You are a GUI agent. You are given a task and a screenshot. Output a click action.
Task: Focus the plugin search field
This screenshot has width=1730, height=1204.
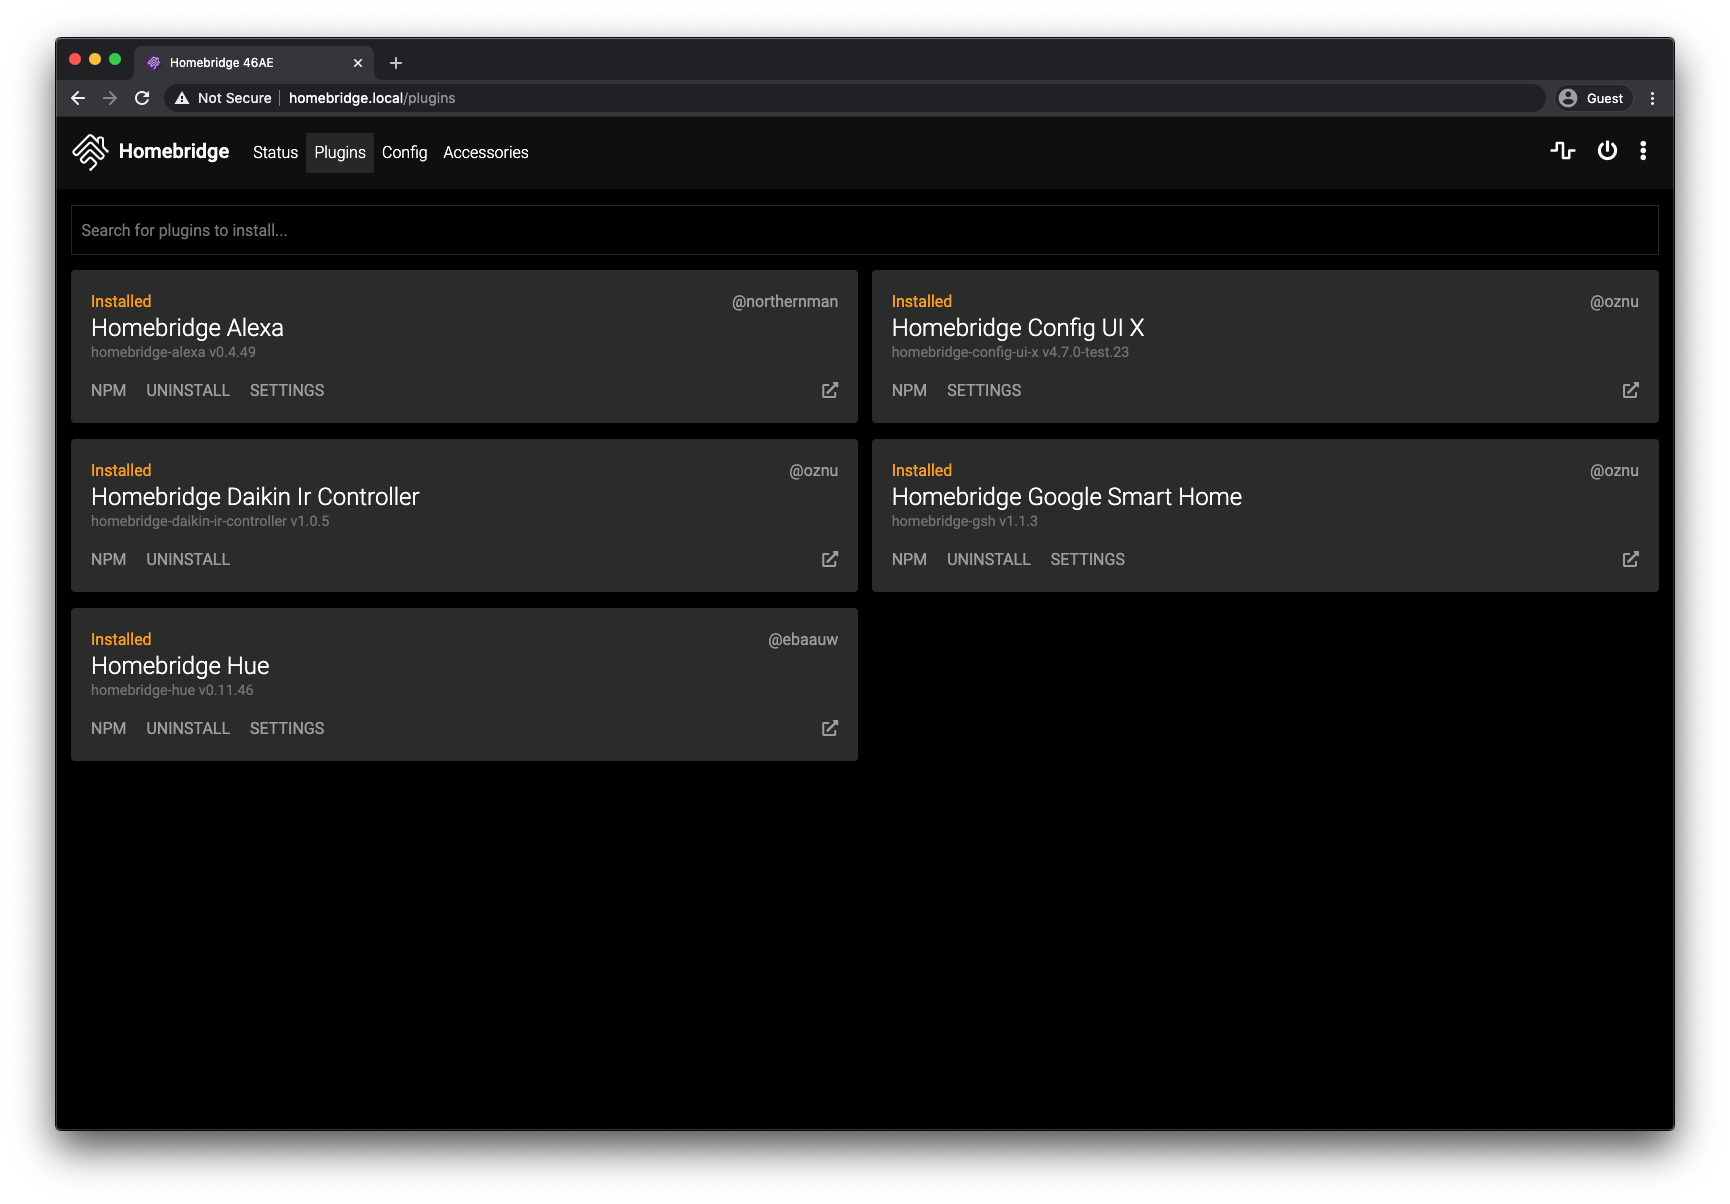[x=864, y=230]
